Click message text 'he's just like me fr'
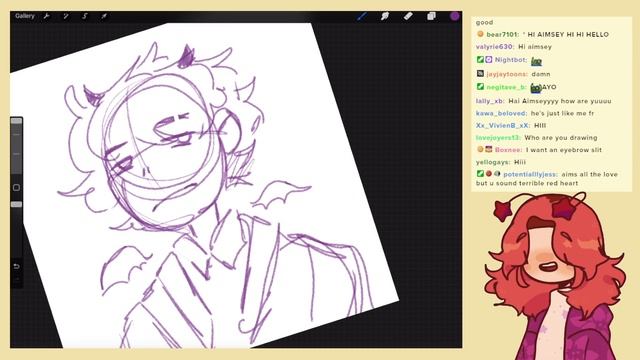The width and height of the screenshot is (640, 360). pyautogui.click(x=562, y=113)
